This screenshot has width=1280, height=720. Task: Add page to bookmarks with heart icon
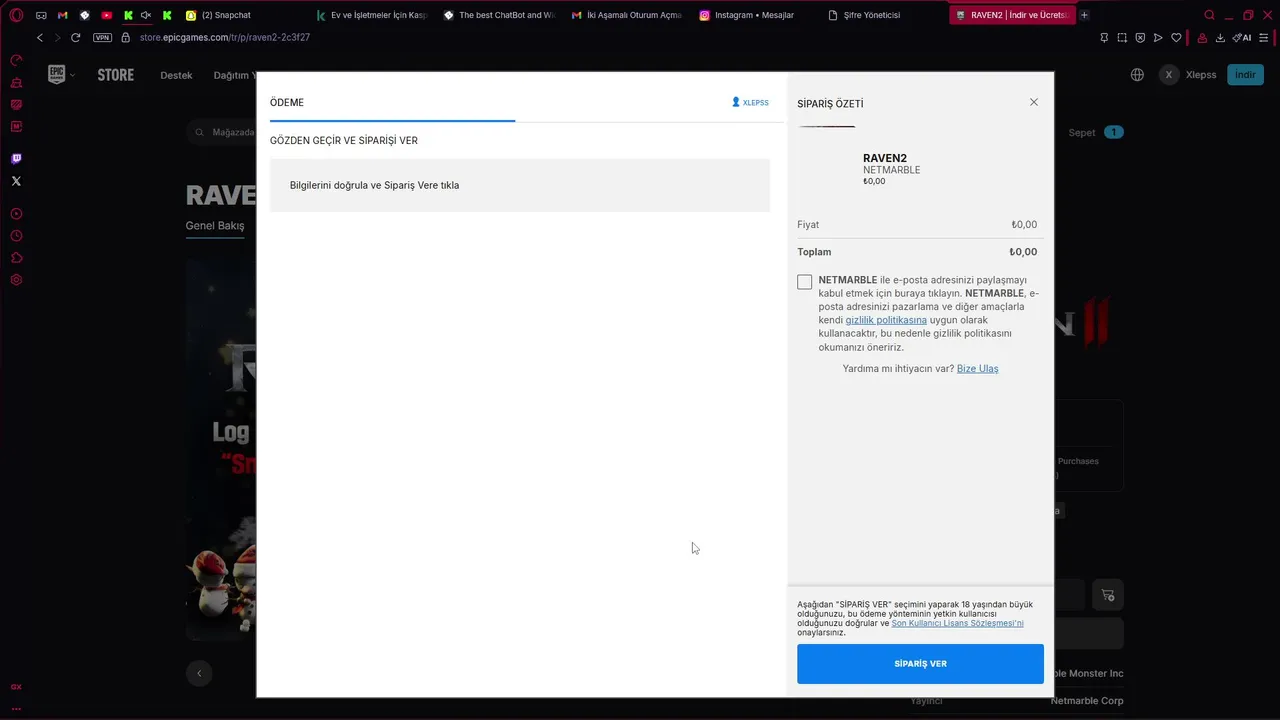pyautogui.click(x=1176, y=37)
